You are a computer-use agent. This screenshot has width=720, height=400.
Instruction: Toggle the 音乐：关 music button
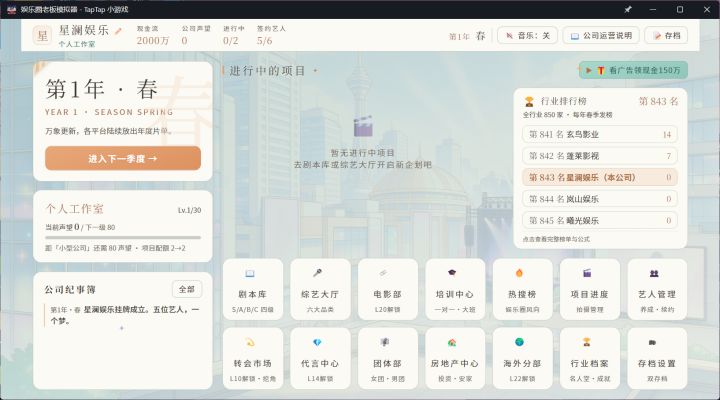[528, 35]
